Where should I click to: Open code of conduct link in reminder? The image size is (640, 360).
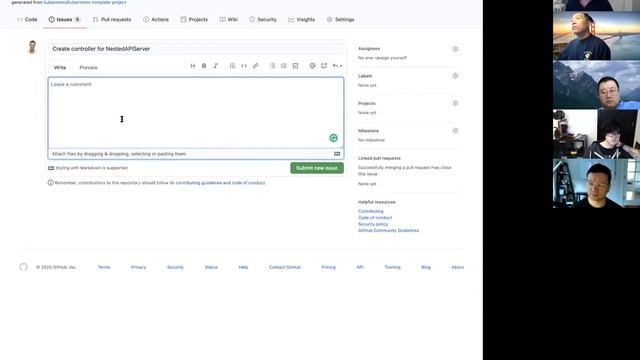(248, 183)
